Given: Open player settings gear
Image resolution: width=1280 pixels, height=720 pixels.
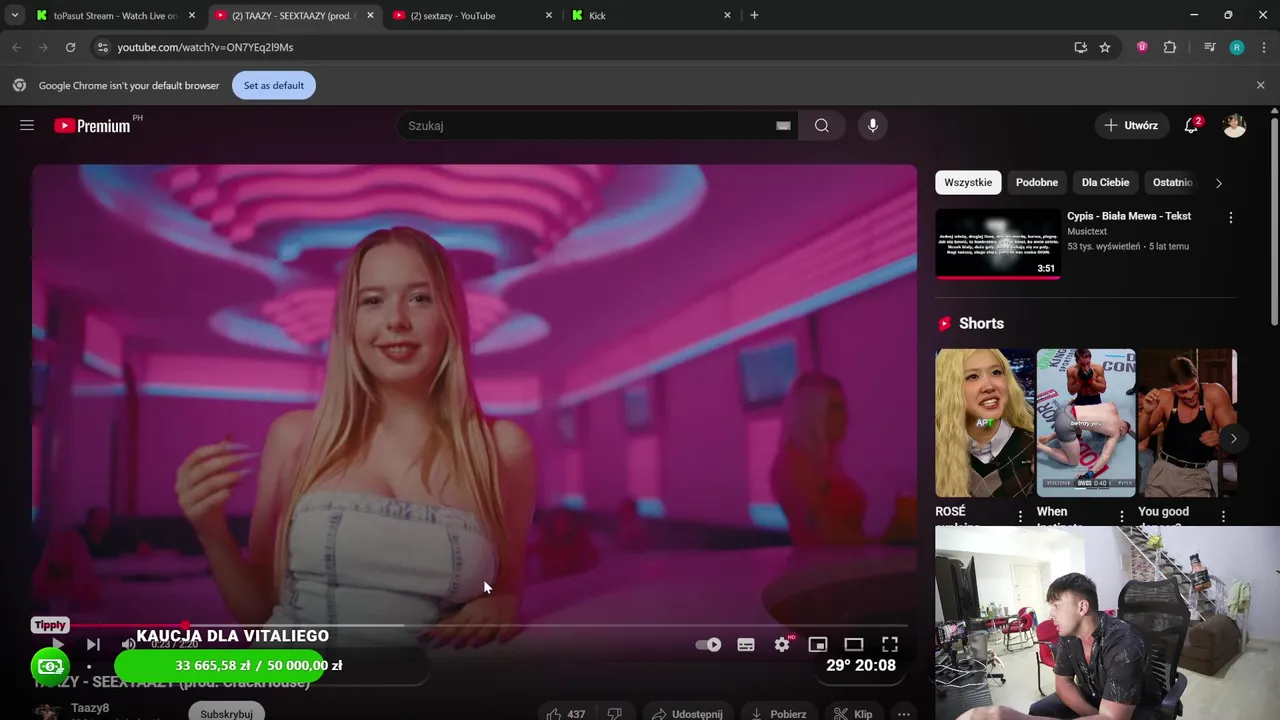Looking at the screenshot, I should tap(782, 645).
